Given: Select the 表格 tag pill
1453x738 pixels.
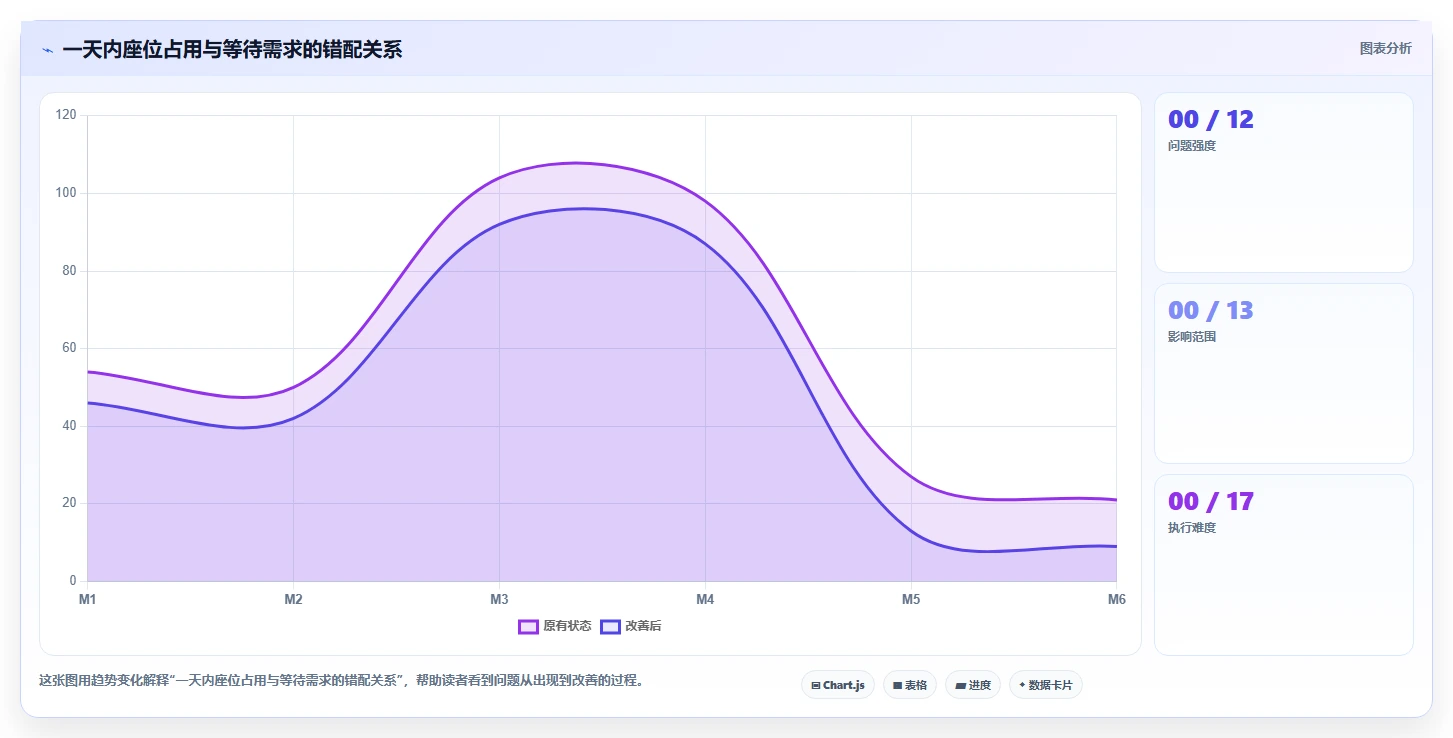Looking at the screenshot, I should click(x=909, y=685).
